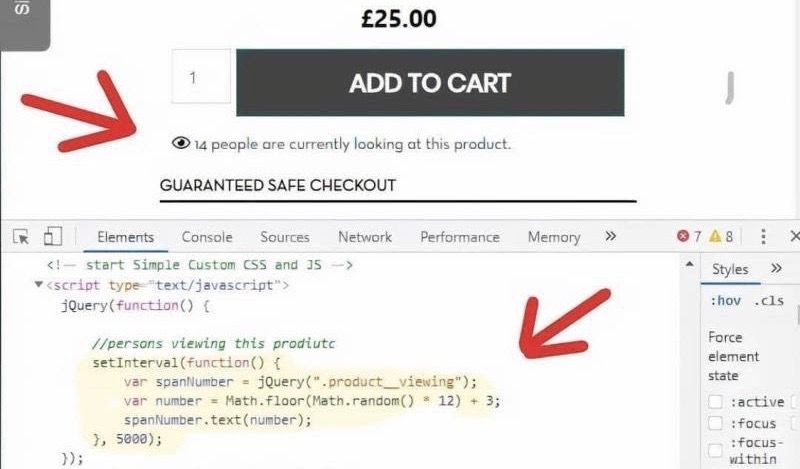Click the inspect element picker icon
800x469 pixels.
tap(21, 237)
